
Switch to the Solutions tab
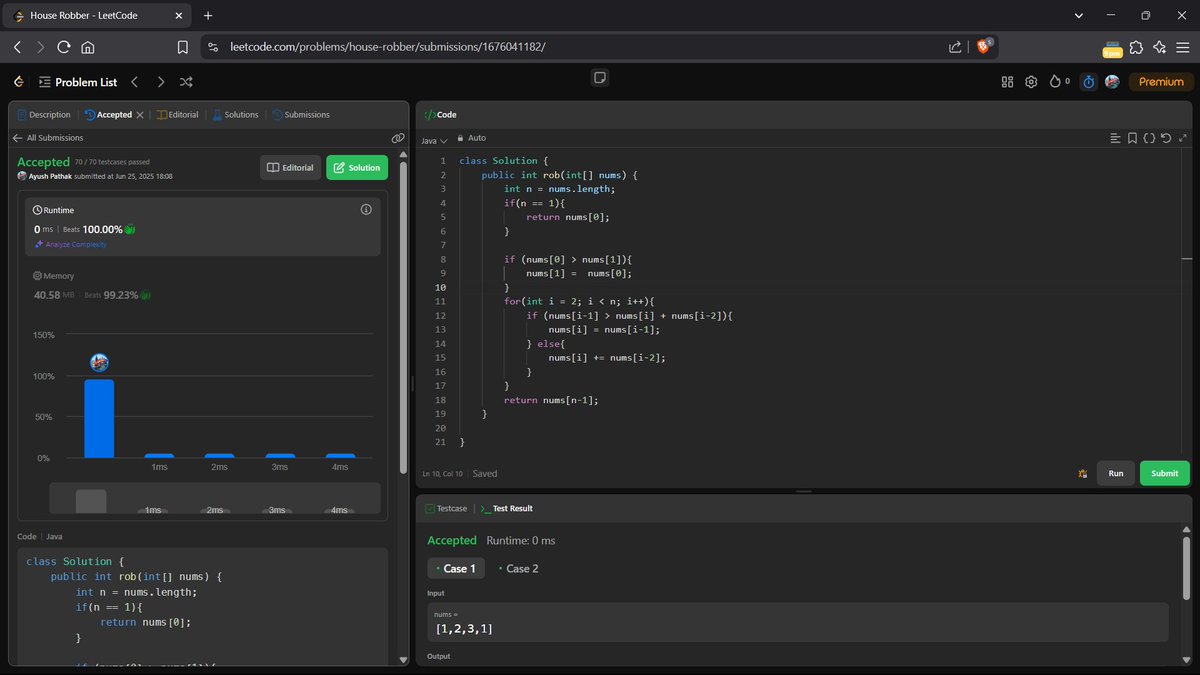tap(236, 114)
